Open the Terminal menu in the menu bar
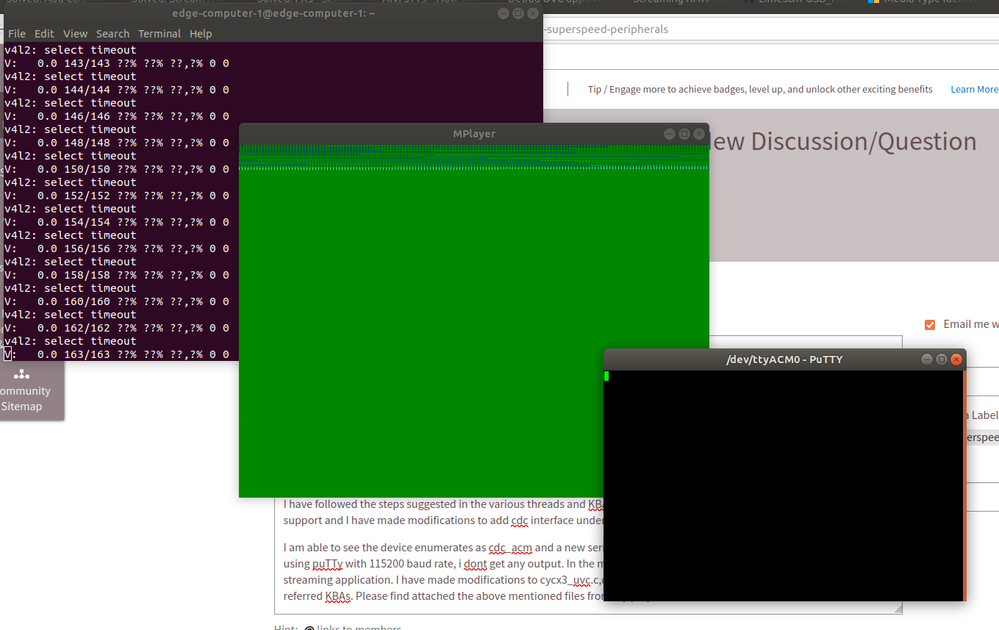 [x=159, y=34]
